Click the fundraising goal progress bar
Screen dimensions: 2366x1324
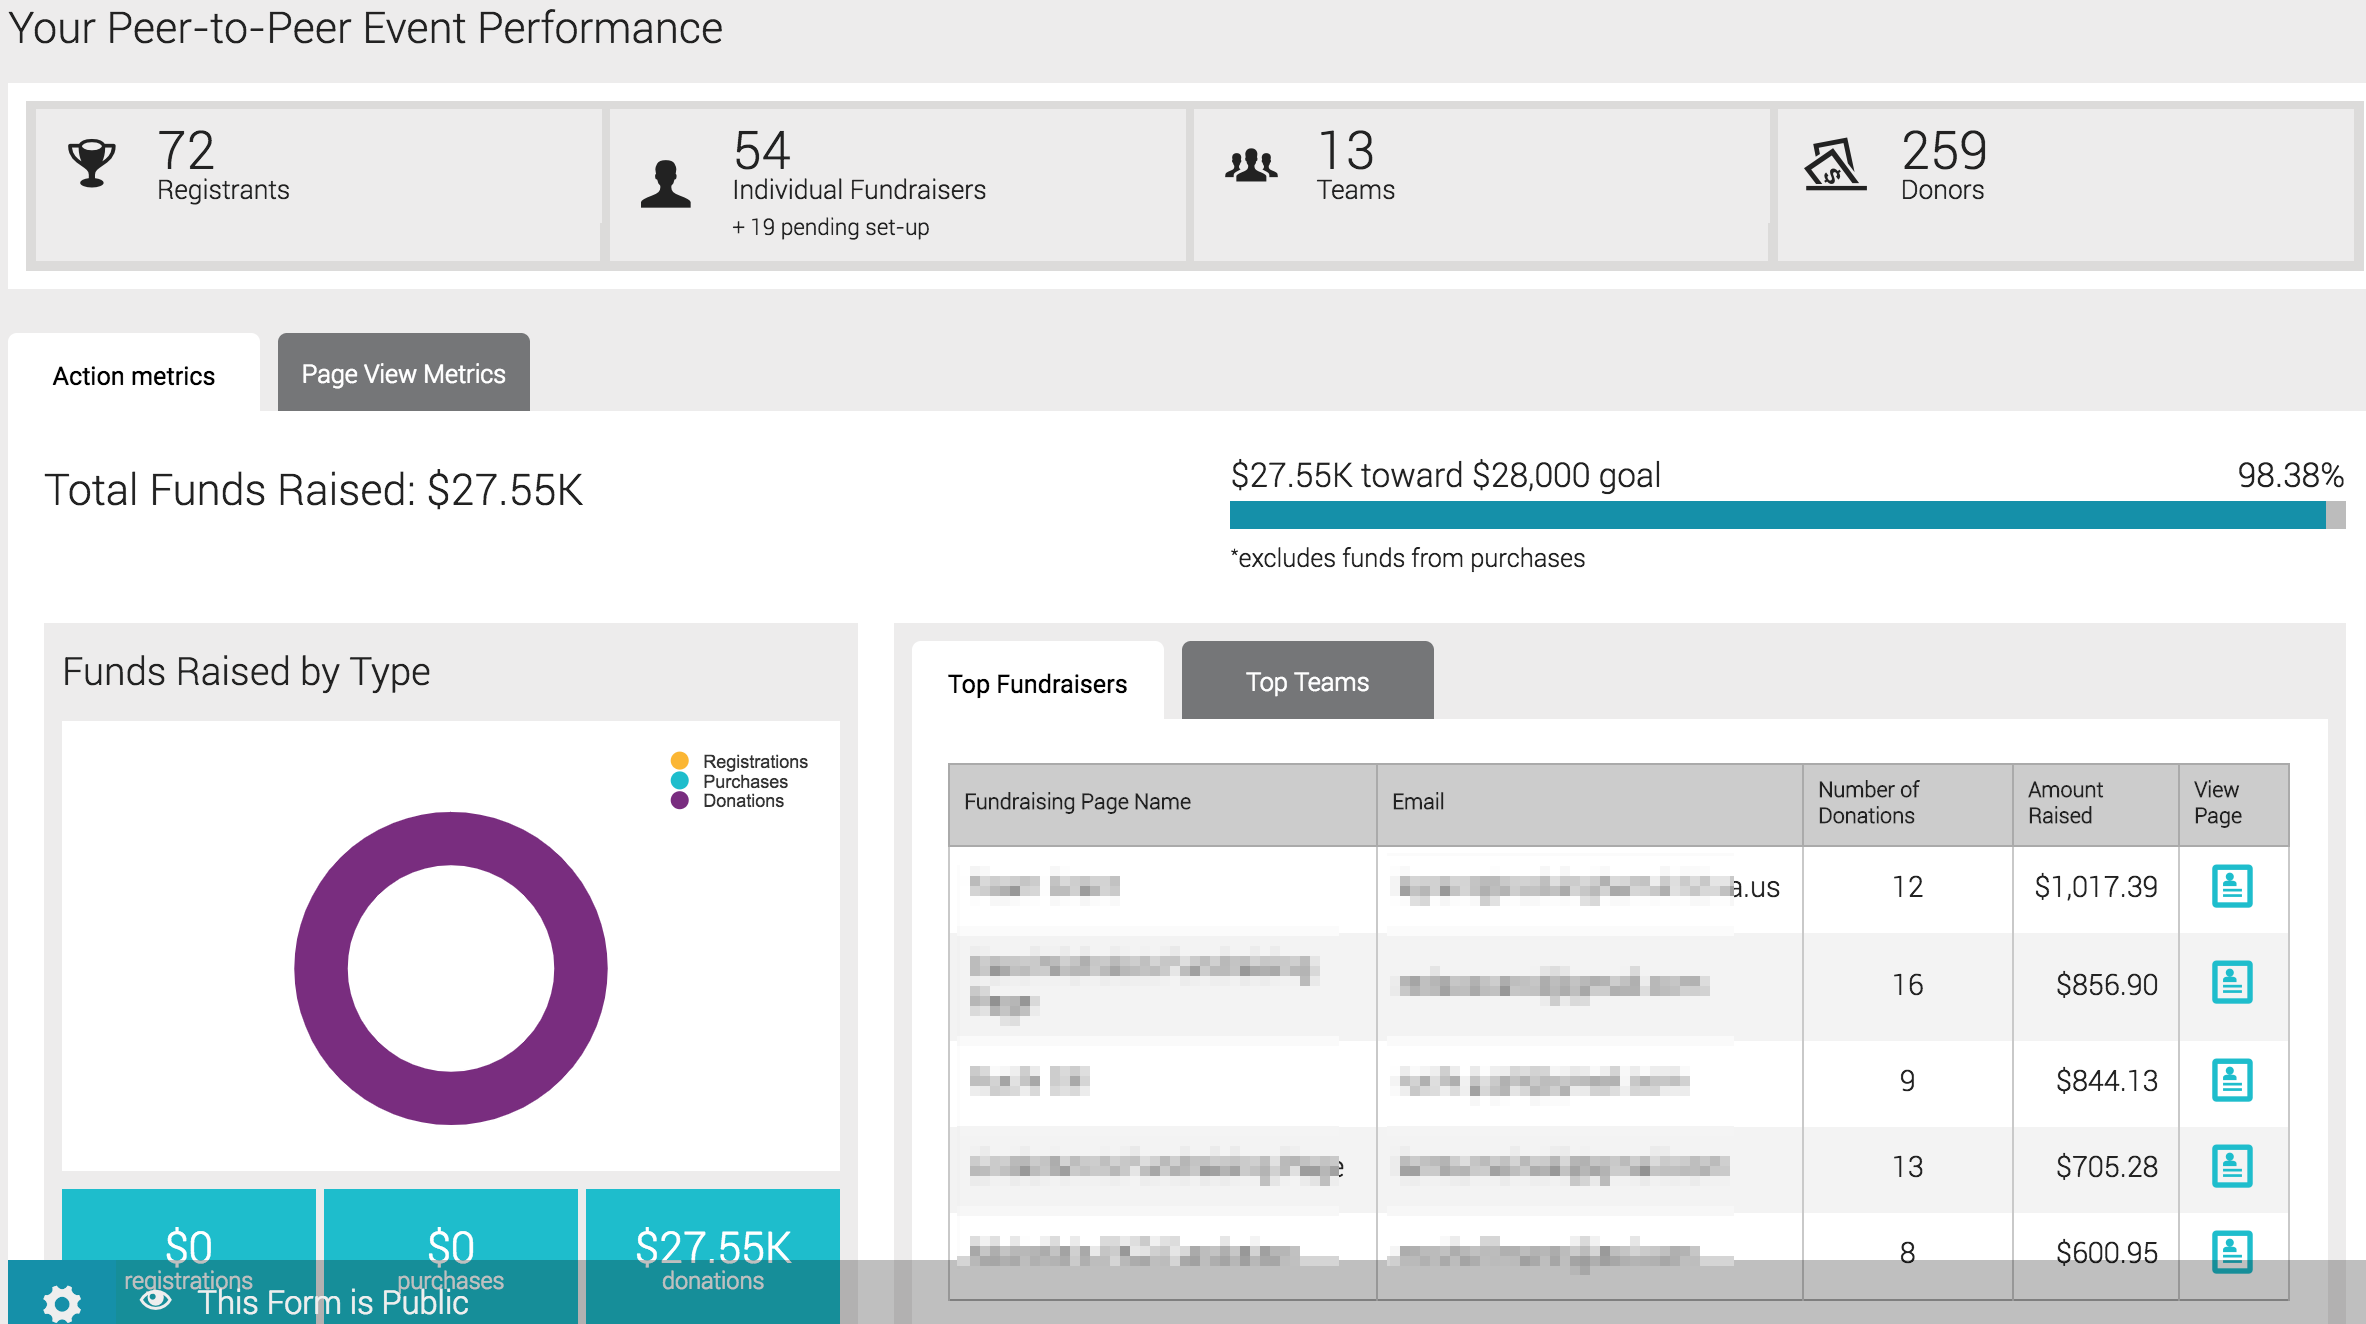(1786, 515)
